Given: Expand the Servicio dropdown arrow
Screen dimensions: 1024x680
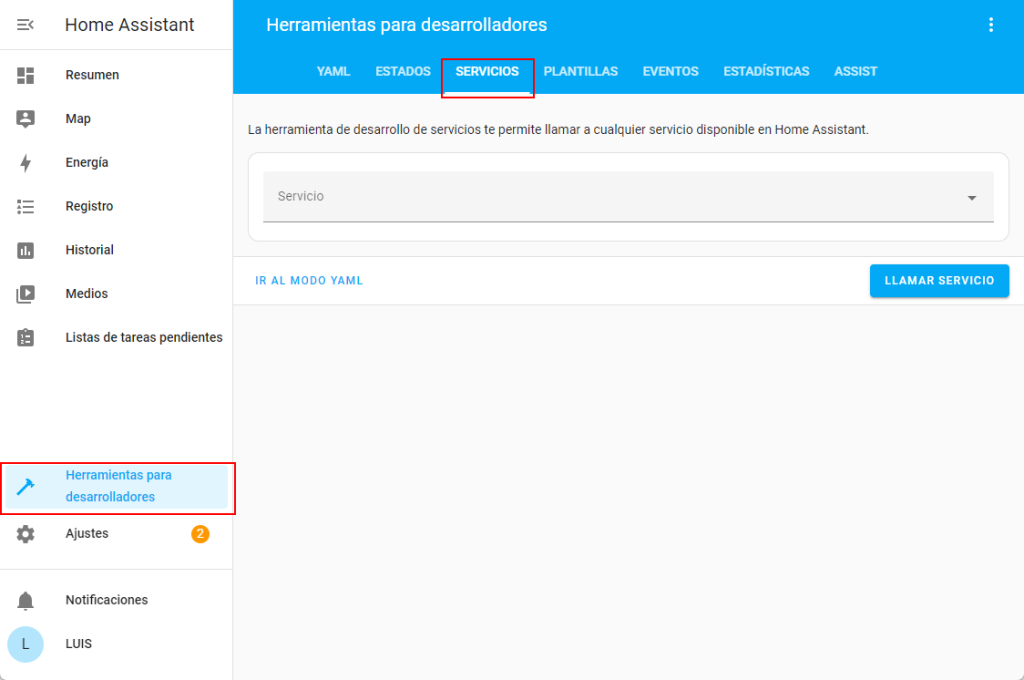Looking at the screenshot, I should tap(971, 198).
